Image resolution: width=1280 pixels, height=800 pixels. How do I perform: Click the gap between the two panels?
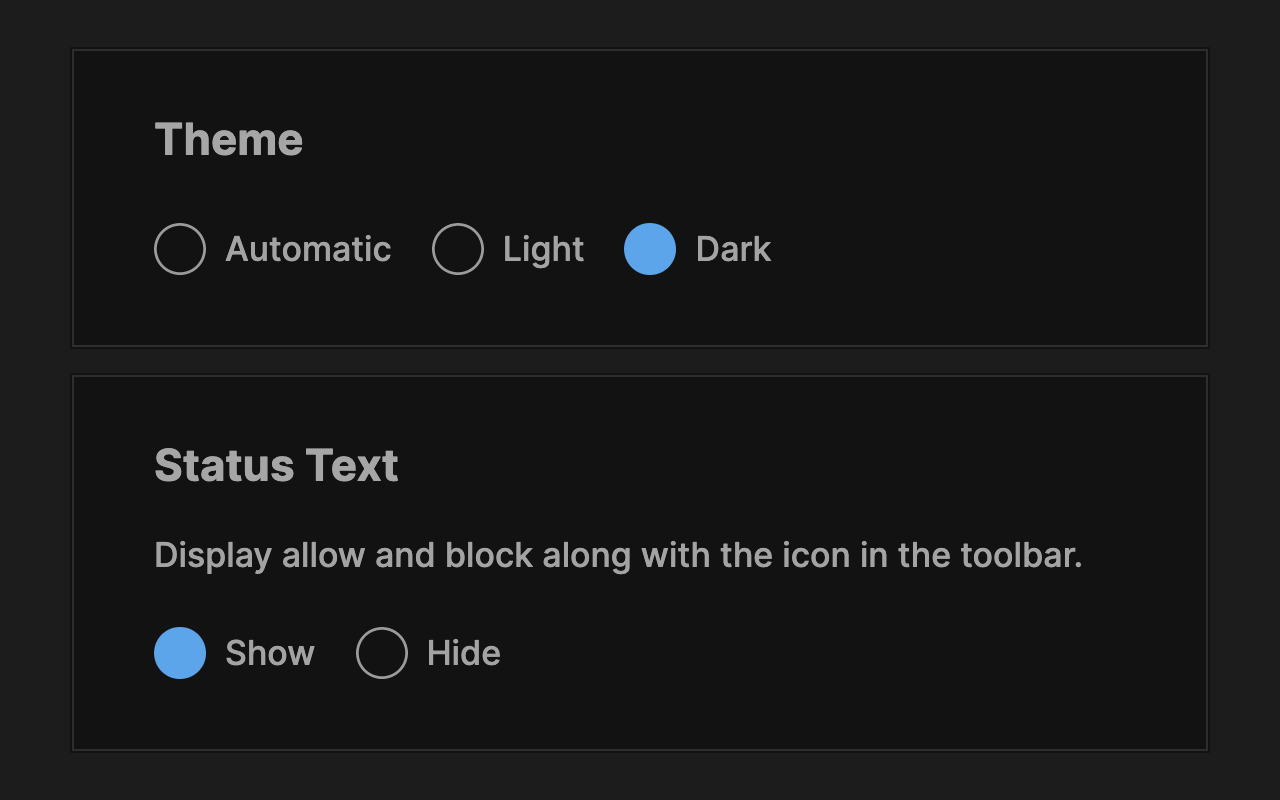click(640, 361)
